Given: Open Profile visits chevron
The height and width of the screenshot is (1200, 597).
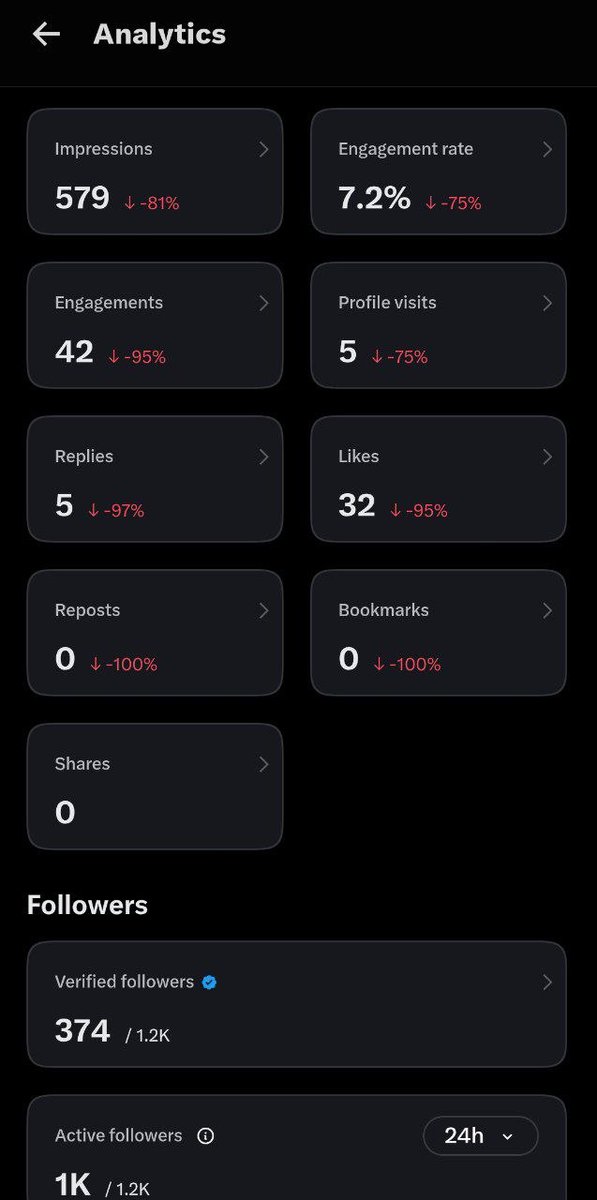Looking at the screenshot, I should pos(547,303).
